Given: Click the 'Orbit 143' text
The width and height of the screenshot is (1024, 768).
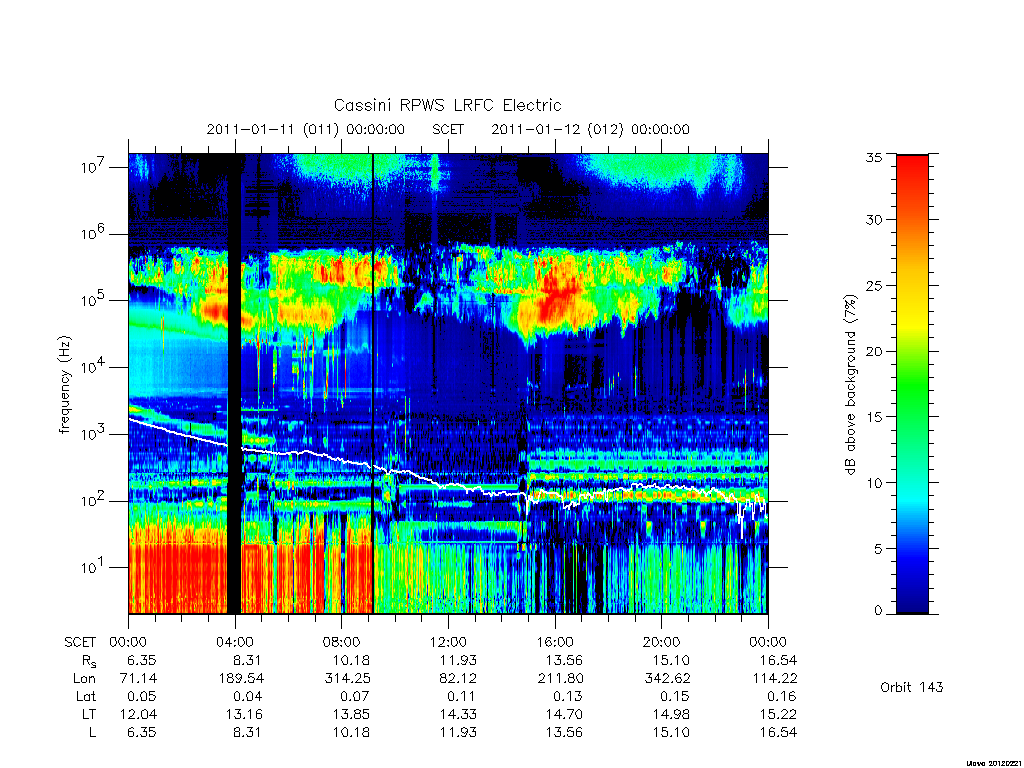Looking at the screenshot, I should click(x=912, y=687).
